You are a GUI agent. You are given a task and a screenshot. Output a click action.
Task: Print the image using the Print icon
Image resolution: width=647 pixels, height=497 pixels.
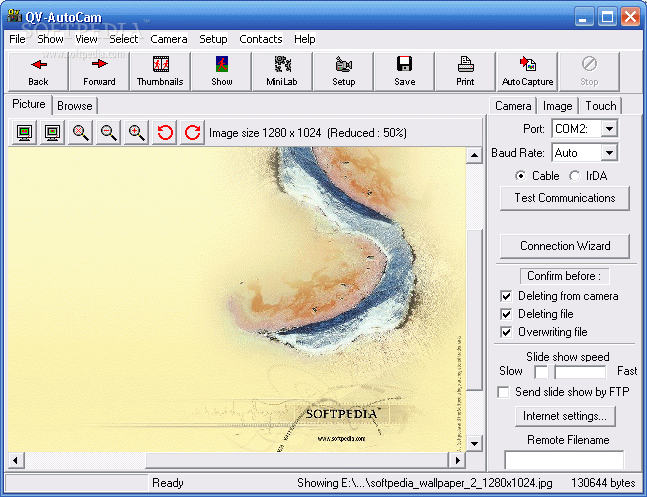465,71
